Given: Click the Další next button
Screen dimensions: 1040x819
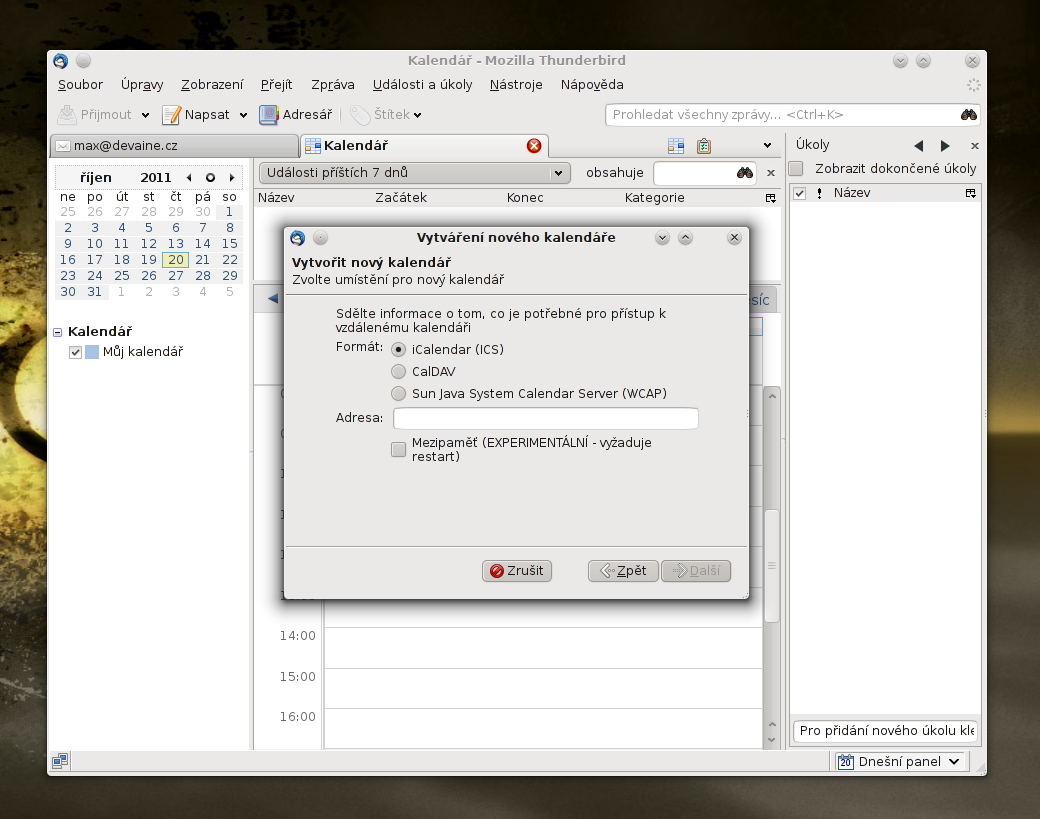Looking at the screenshot, I should (x=696, y=571).
